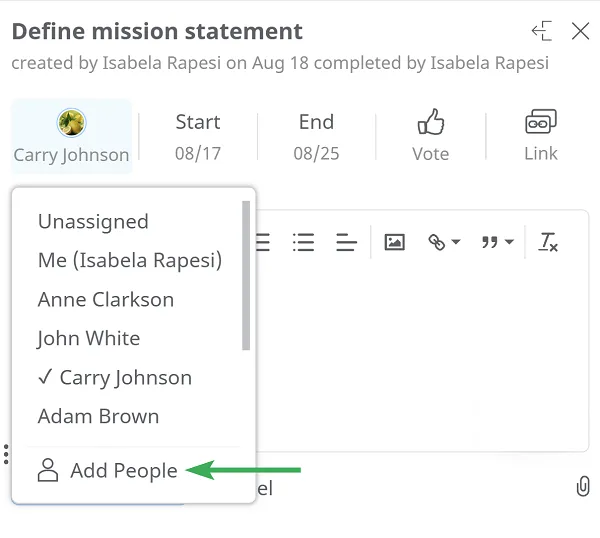Select Unassigned from the assignee list

coord(93,222)
